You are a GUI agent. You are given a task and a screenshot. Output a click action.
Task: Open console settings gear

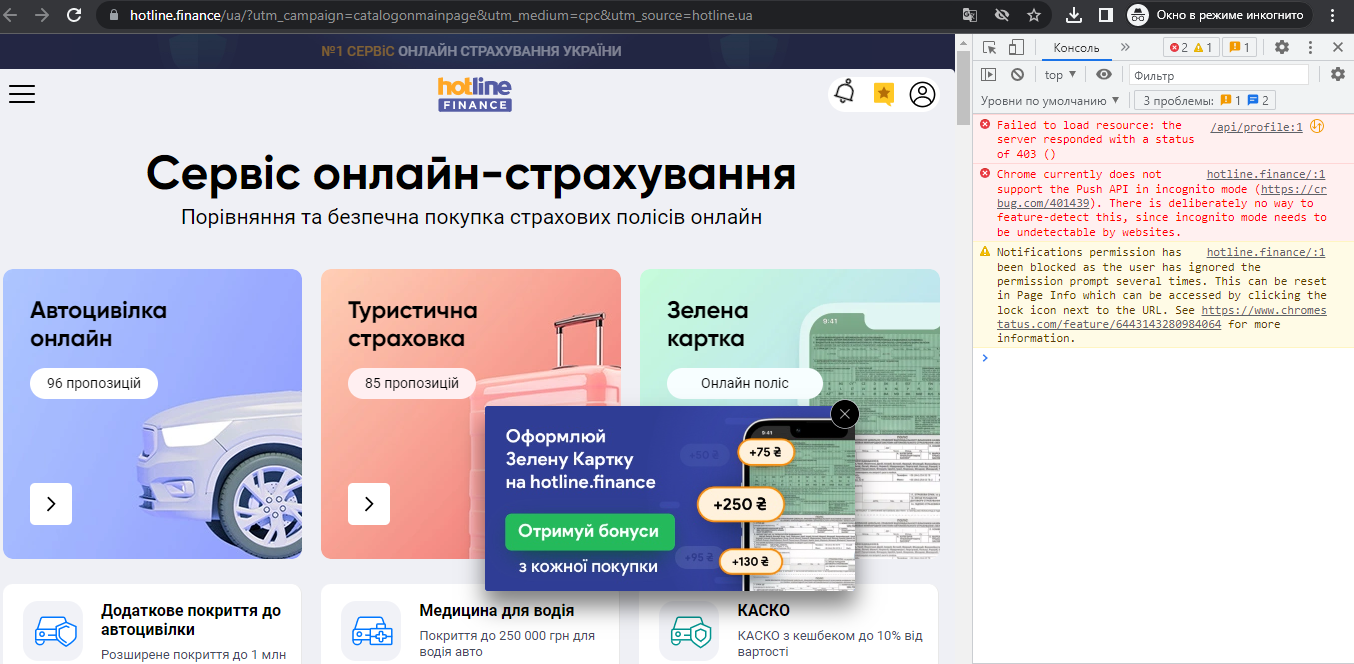1338,74
